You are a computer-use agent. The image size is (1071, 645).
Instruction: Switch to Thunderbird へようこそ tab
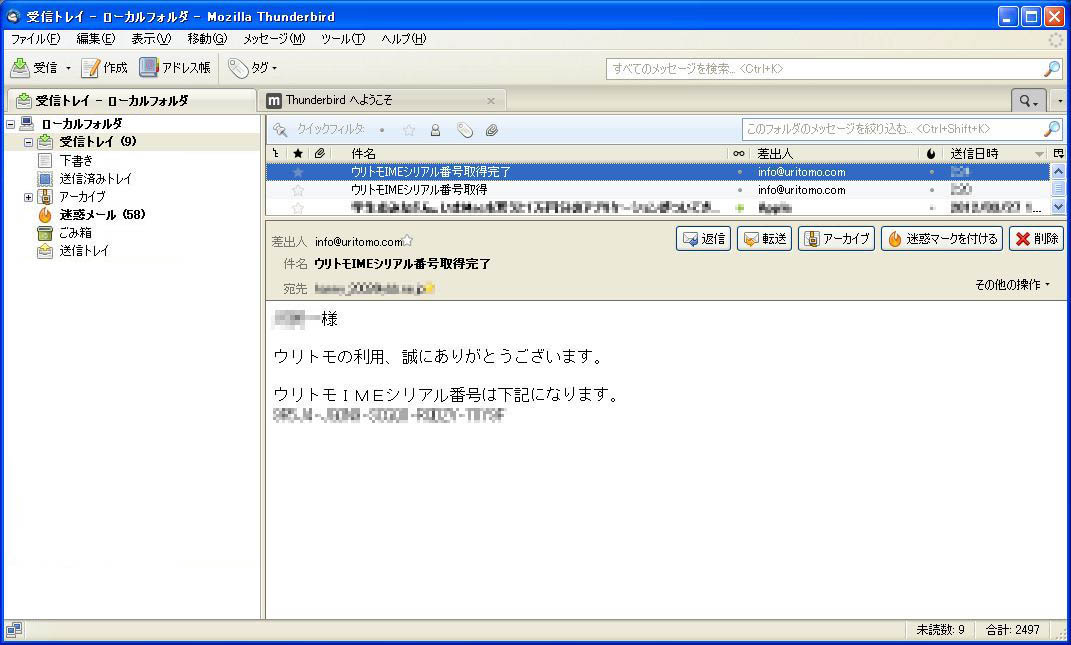click(x=380, y=100)
